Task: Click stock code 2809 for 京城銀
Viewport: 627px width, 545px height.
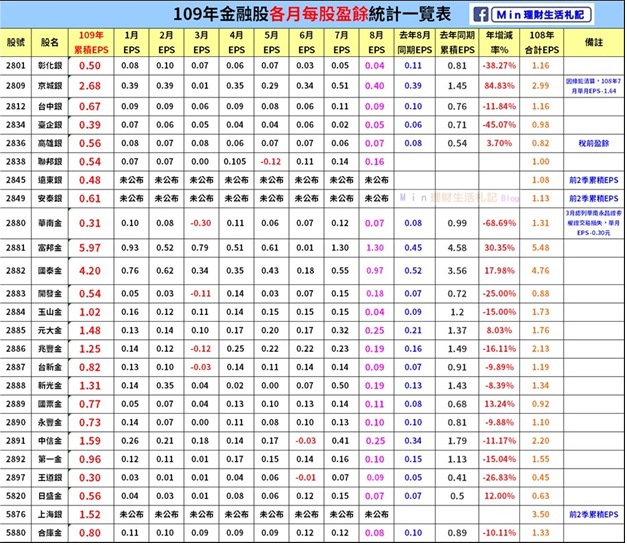Action: [x=16, y=86]
